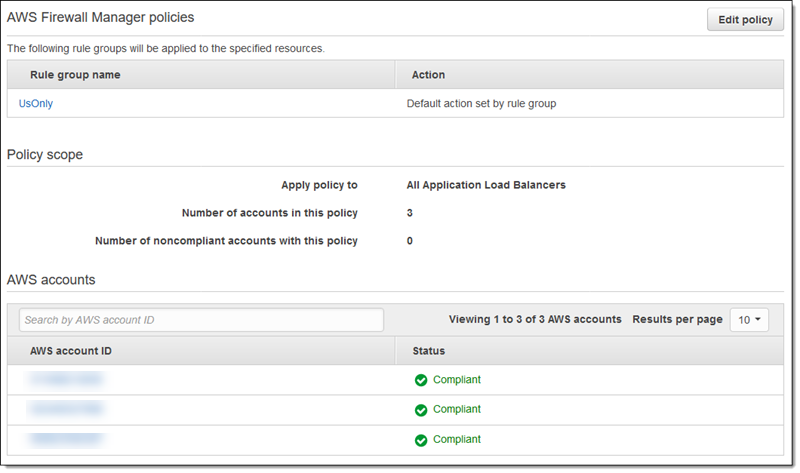
Task: Click the second row's green Compliant check icon
Action: click(x=421, y=410)
